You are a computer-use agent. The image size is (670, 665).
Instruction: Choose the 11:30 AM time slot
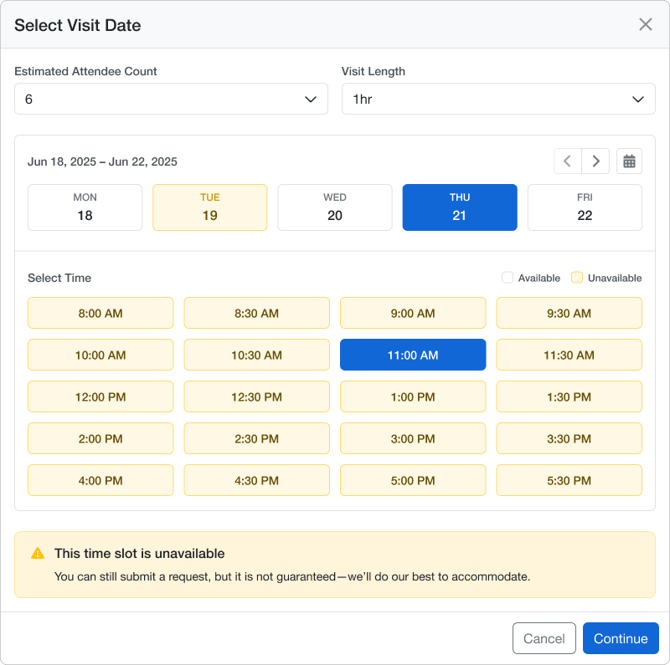tap(569, 355)
